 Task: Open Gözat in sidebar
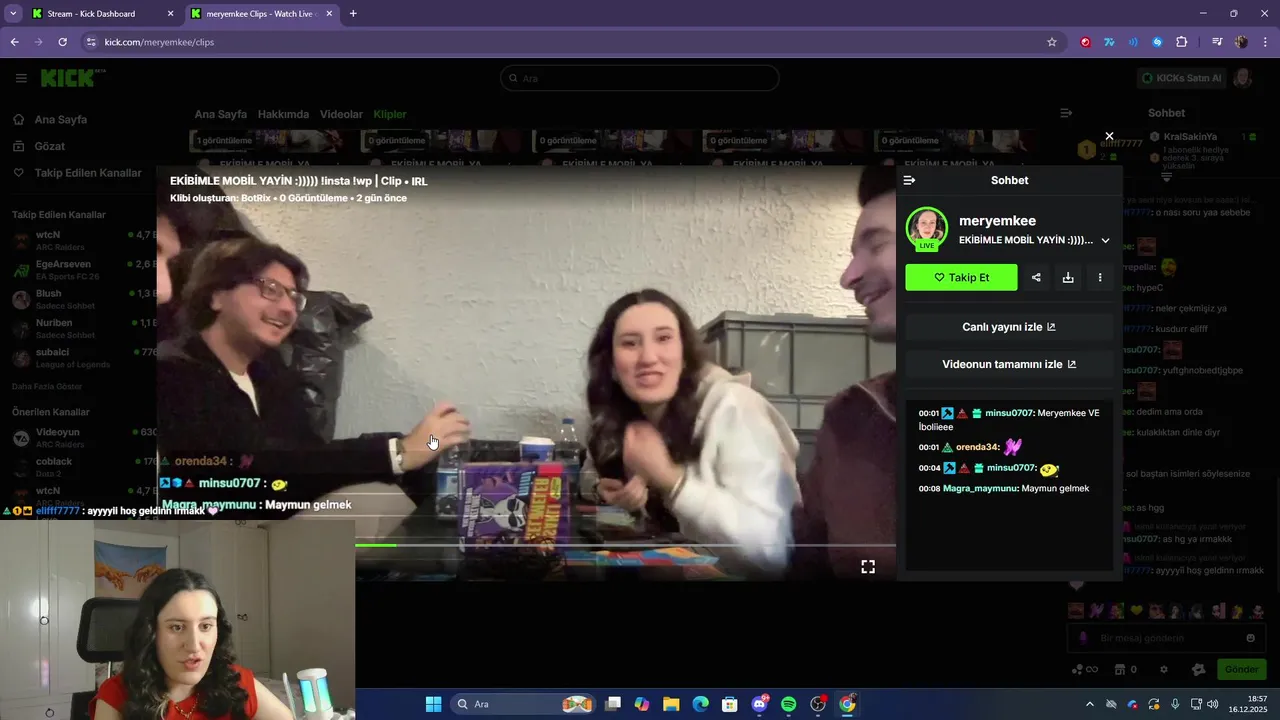click(49, 146)
